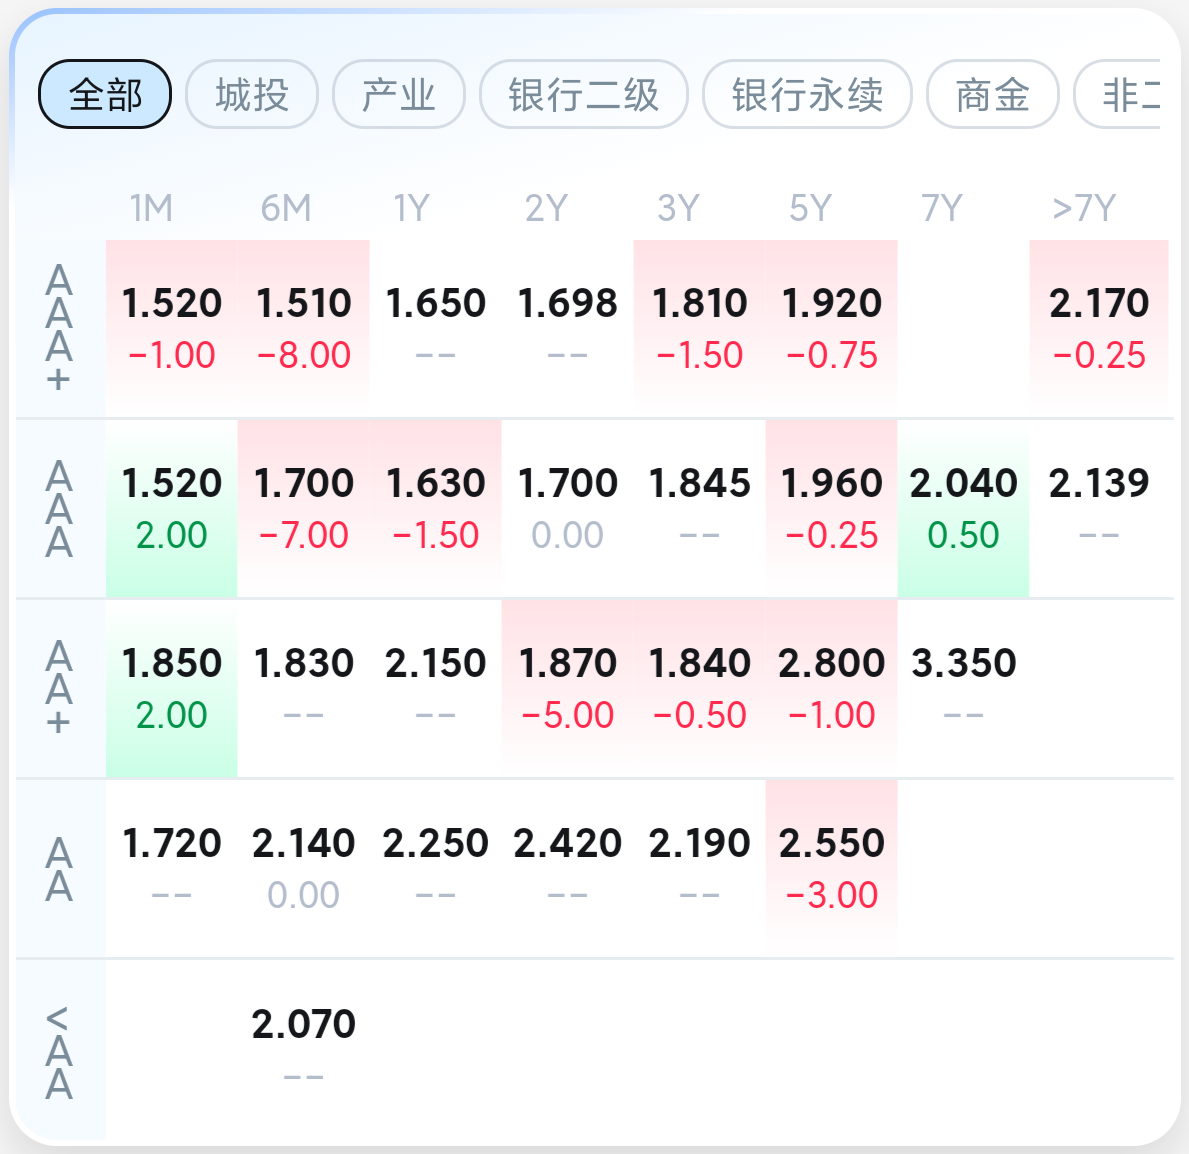Screen dimensions: 1189x1154
Task: Select the 全部 filter tab
Action: click(105, 95)
